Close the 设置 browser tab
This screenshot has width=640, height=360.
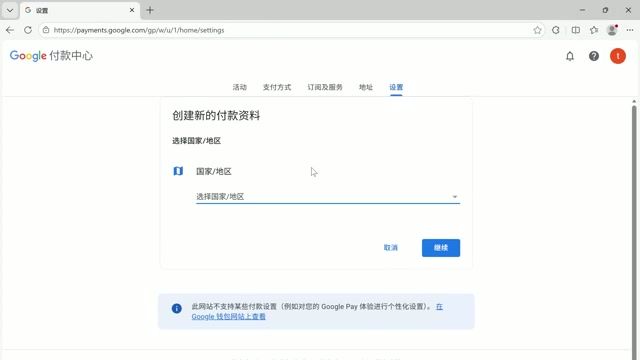click(132, 10)
